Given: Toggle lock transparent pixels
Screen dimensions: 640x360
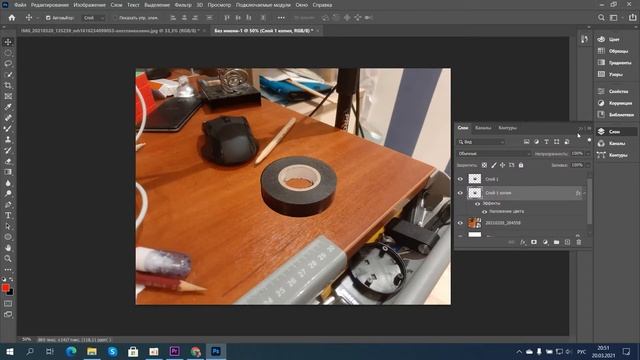Looking at the screenshot, I should coord(484,165).
